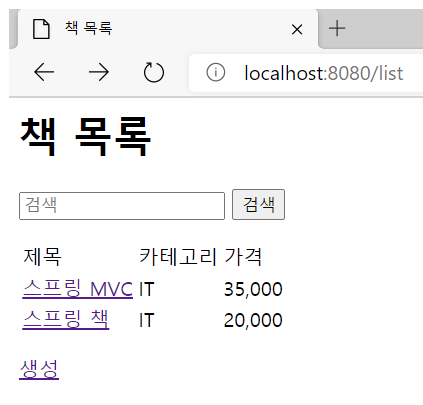Click the 가격 column header
Screen dimensions: 423x405
click(243, 257)
